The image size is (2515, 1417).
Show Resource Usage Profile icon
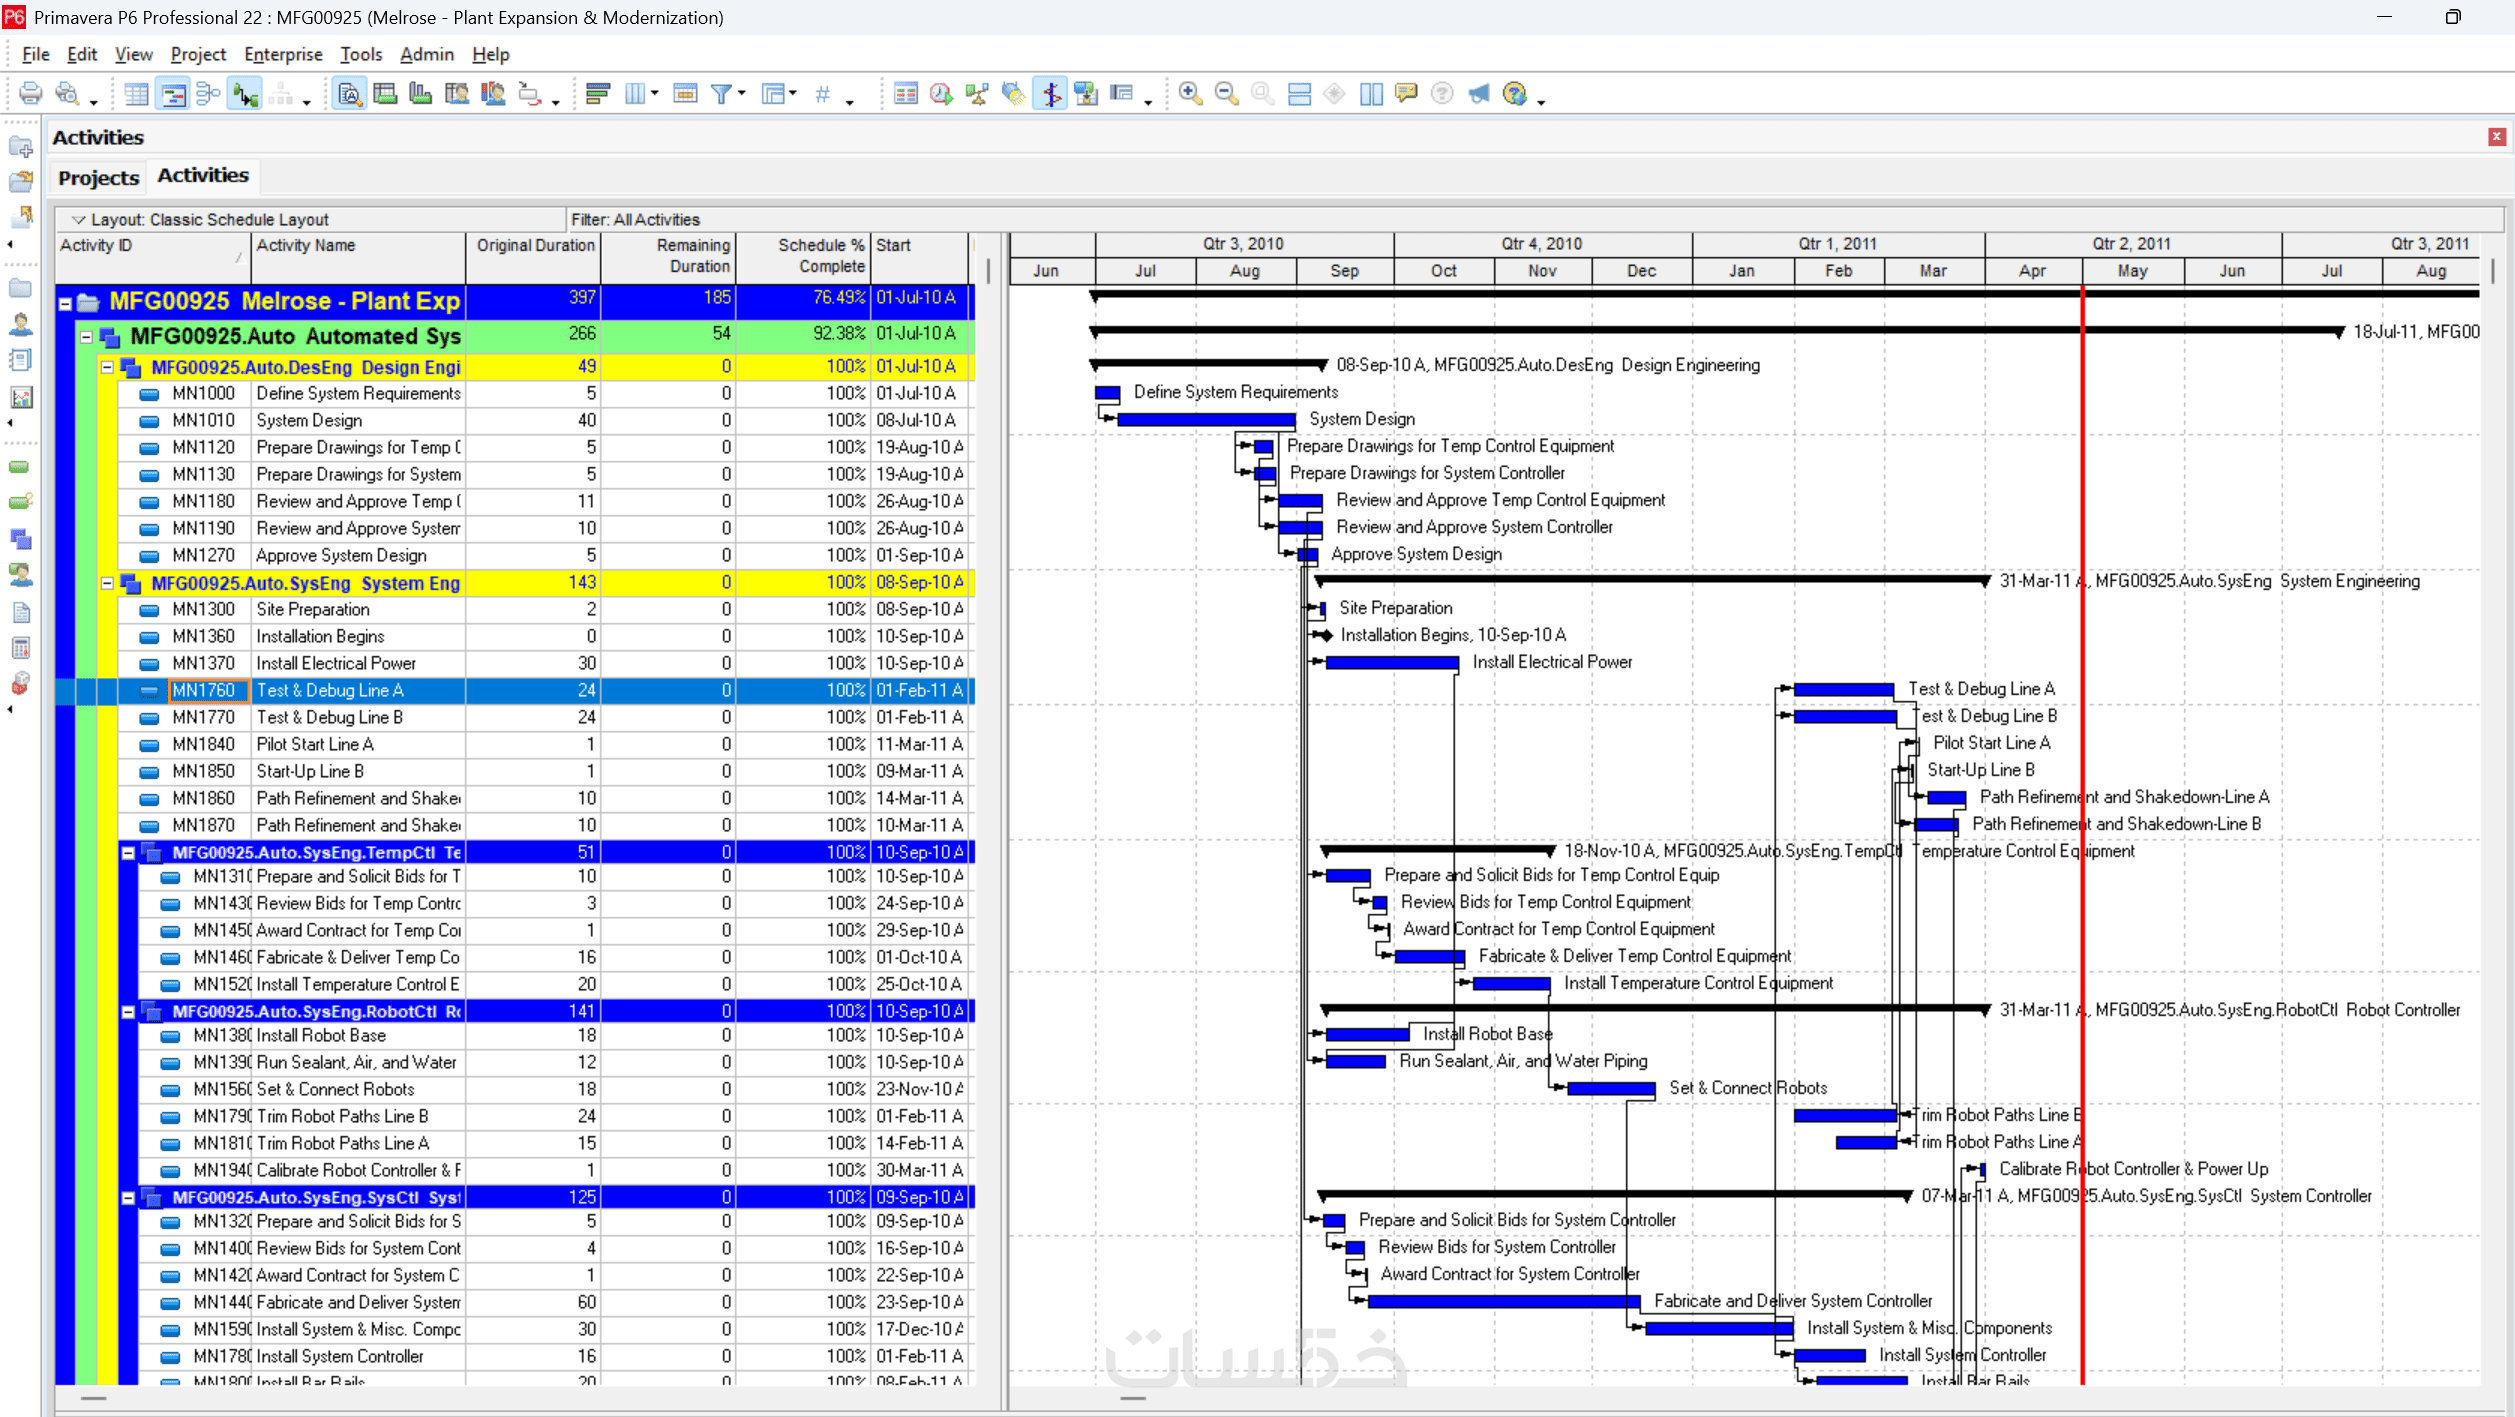click(493, 94)
